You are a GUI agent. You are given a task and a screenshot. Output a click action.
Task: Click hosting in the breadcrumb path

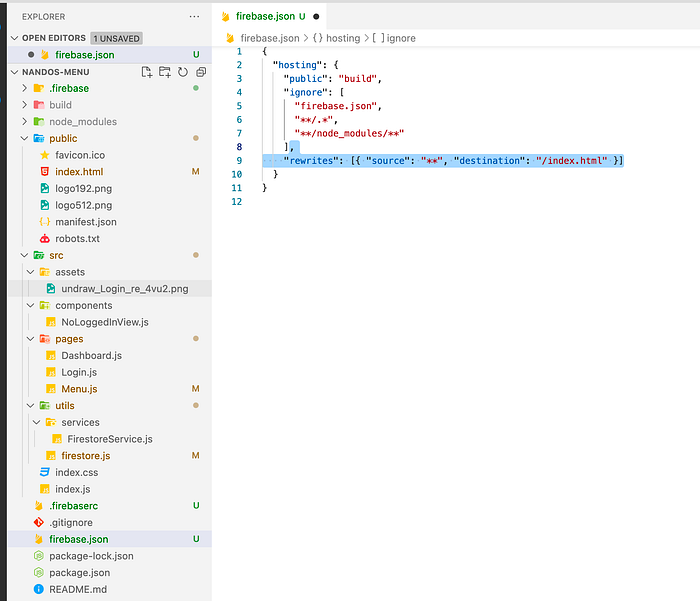coord(343,38)
